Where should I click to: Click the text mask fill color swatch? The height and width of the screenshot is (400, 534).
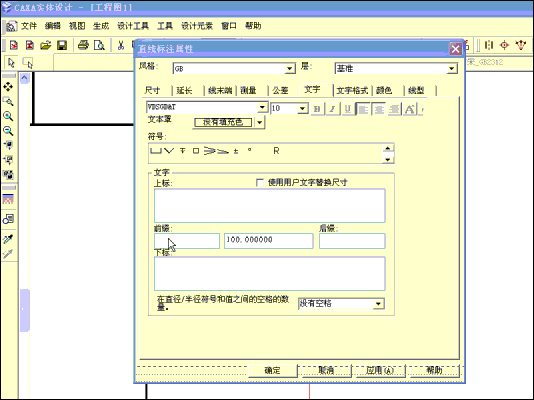223,122
